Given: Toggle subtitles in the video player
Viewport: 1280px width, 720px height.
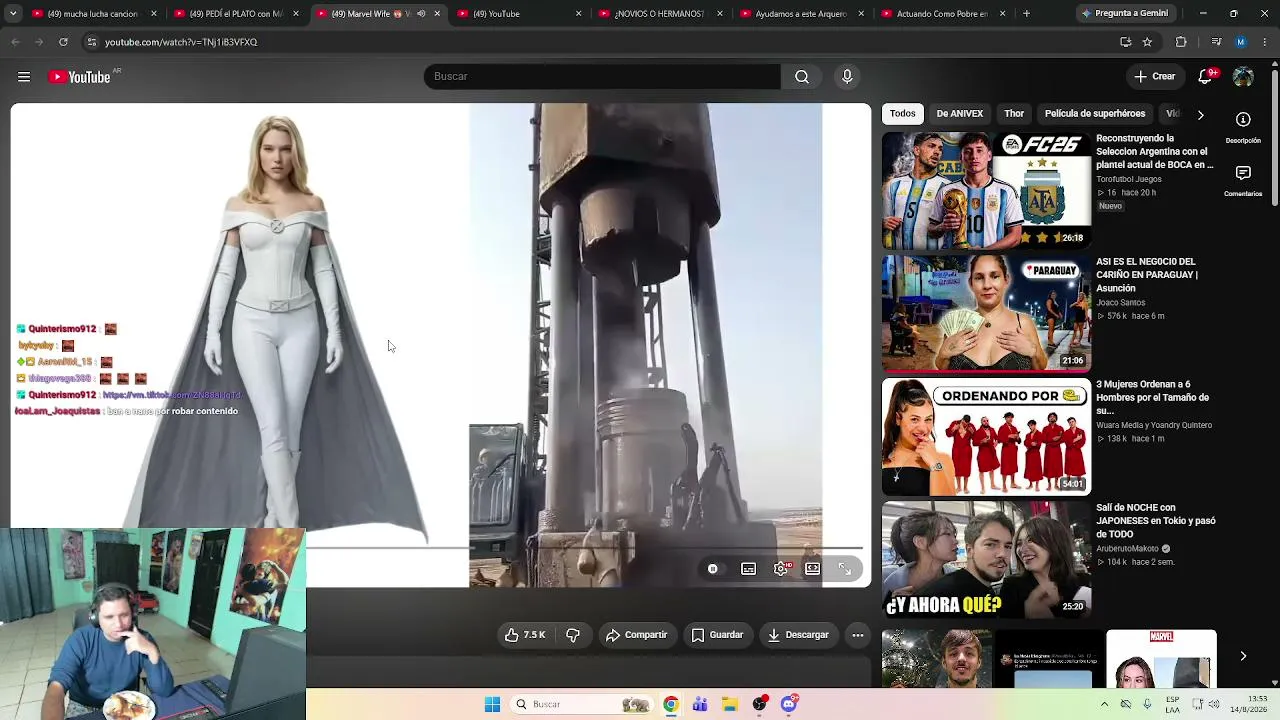Looking at the screenshot, I should (x=748, y=569).
